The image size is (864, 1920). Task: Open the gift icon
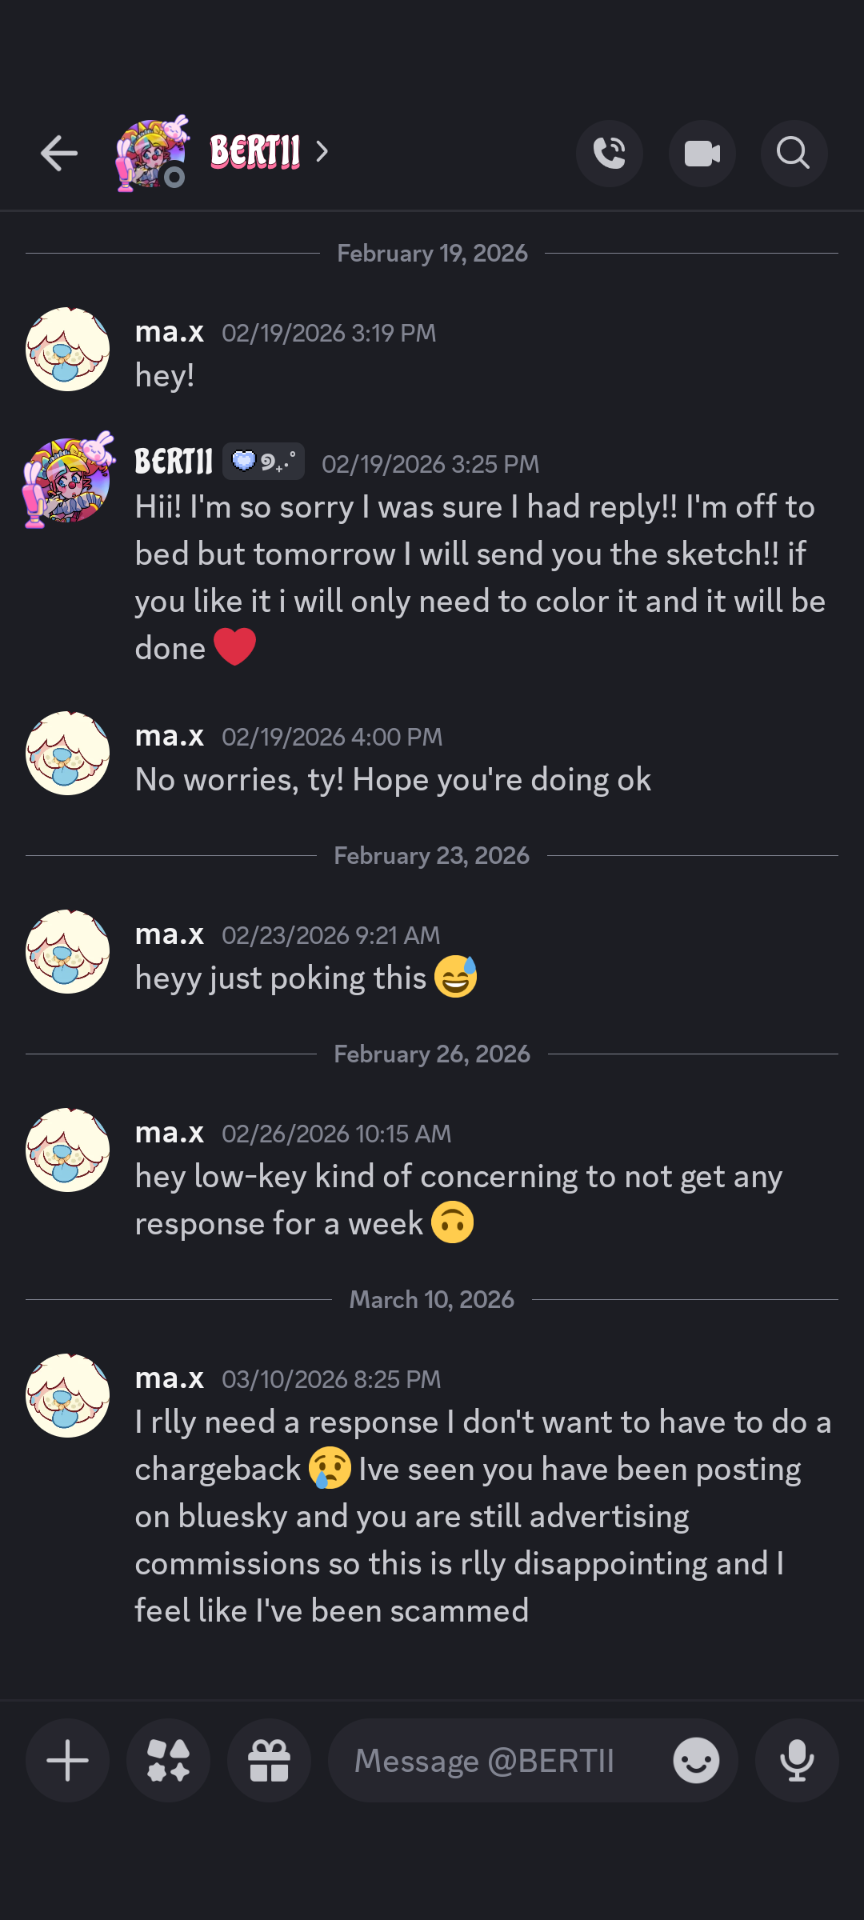[x=269, y=1761]
